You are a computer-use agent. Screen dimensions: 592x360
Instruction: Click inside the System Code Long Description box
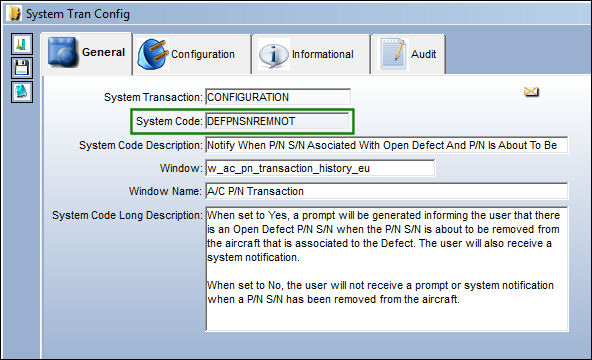click(387, 269)
